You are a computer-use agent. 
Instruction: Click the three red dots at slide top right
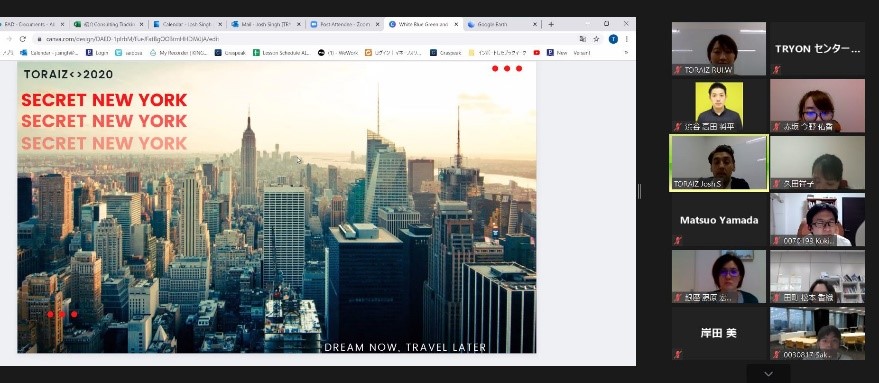coord(507,68)
